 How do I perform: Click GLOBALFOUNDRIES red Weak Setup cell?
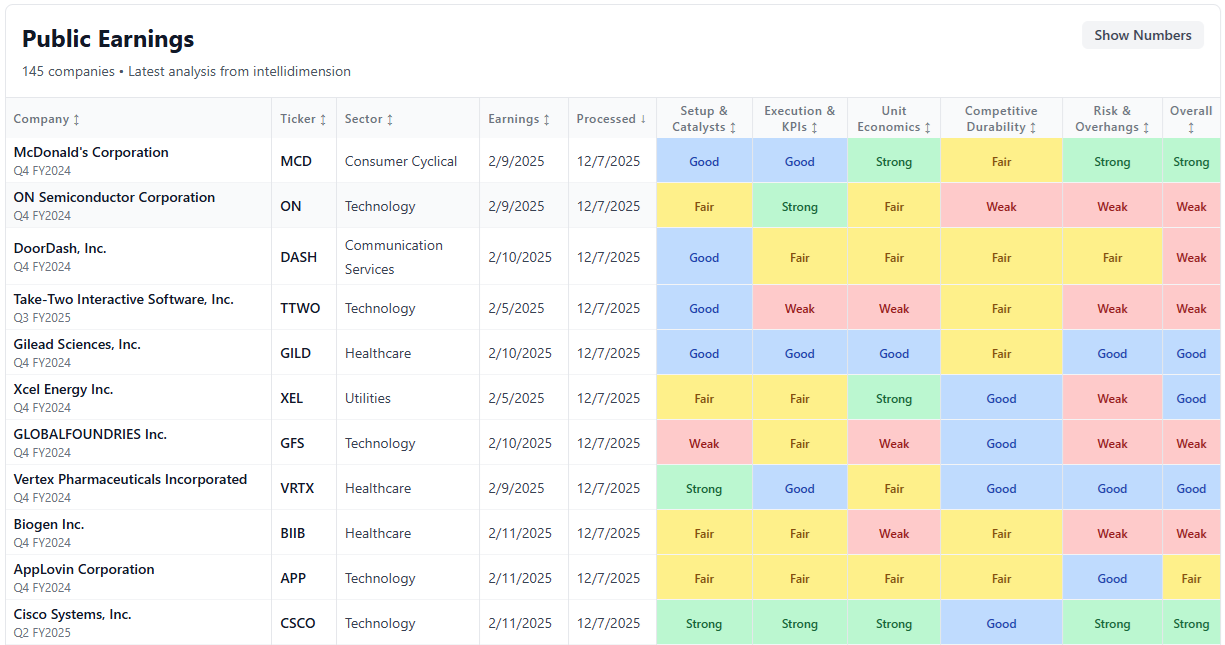click(x=704, y=444)
